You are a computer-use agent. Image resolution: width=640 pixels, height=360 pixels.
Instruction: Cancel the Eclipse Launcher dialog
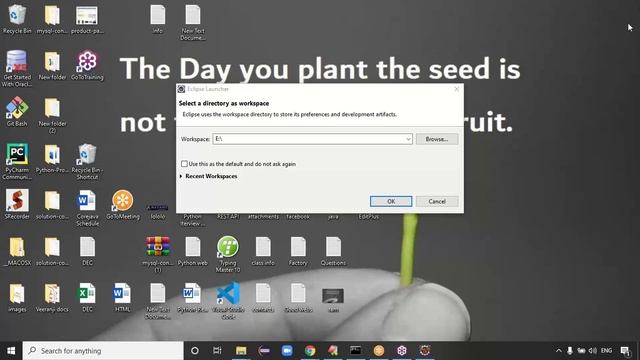(x=437, y=201)
